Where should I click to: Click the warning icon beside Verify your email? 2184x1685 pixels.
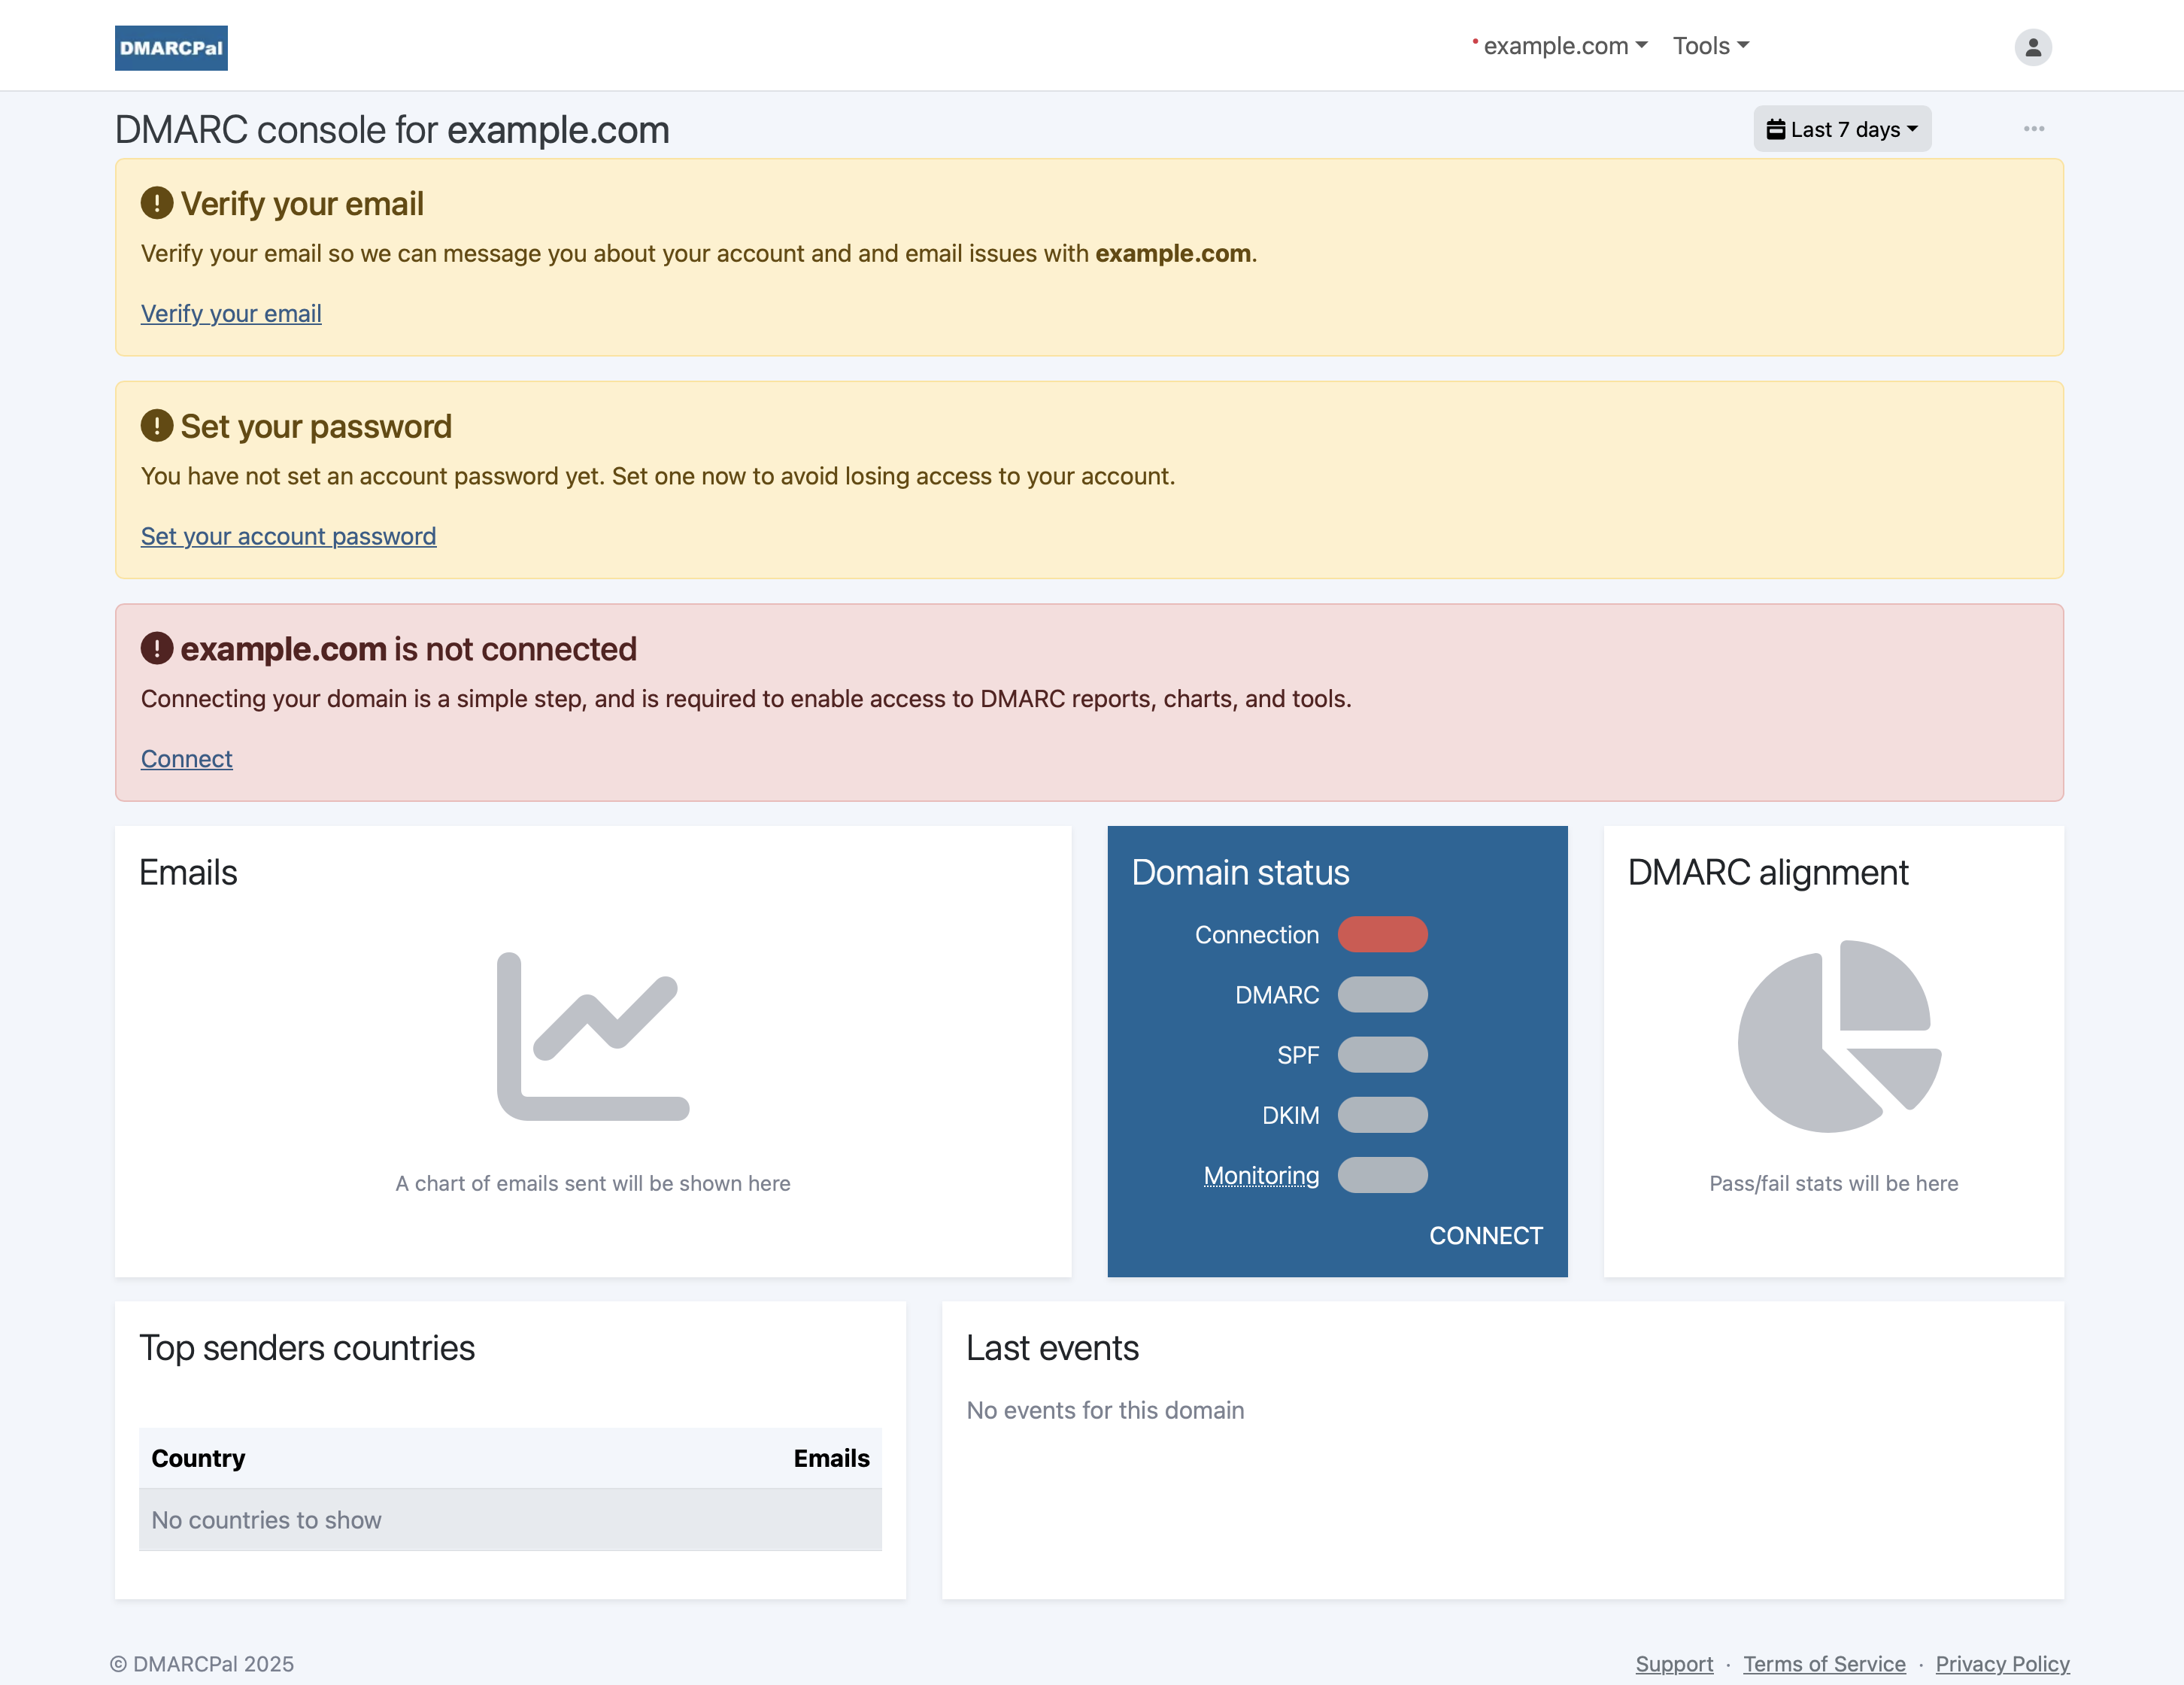click(157, 203)
